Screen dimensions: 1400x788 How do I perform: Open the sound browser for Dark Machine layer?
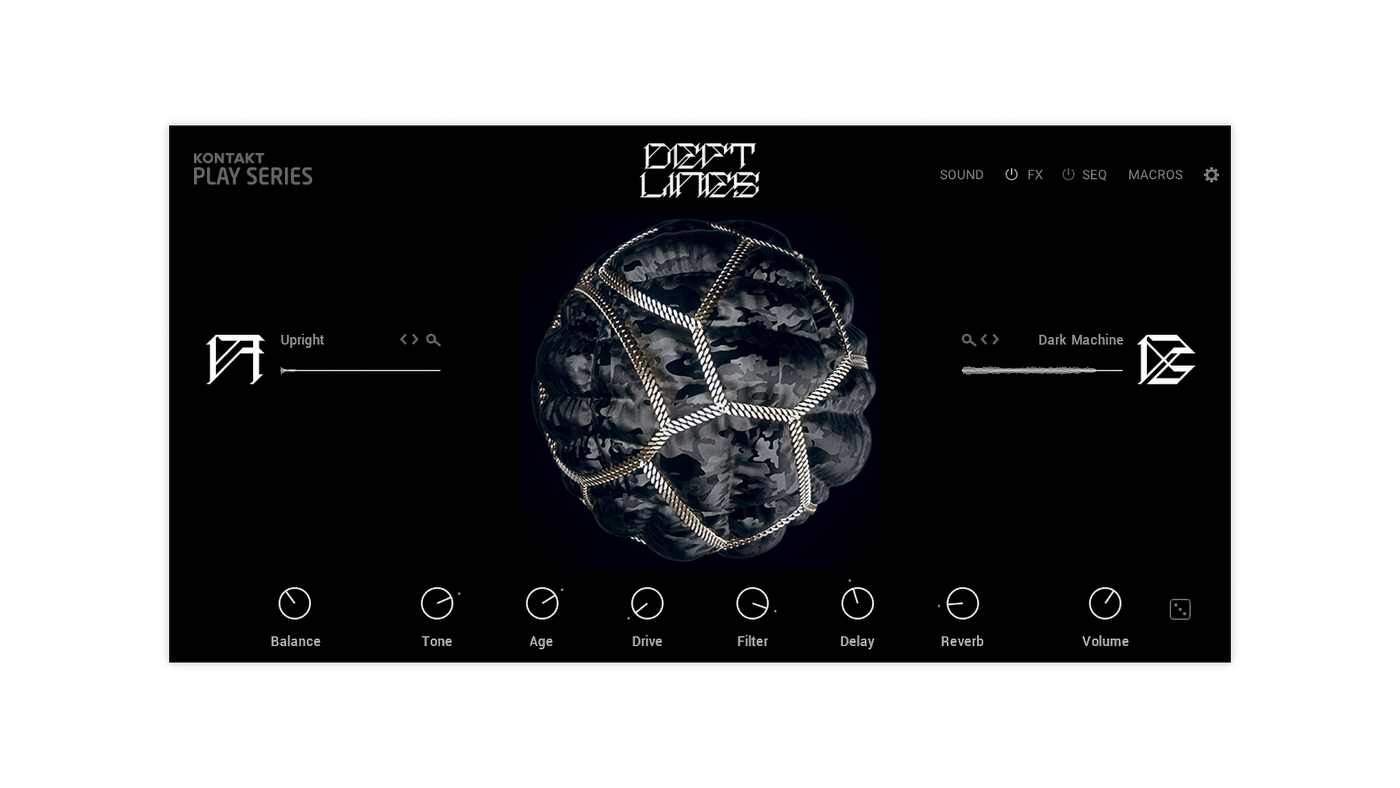pos(968,340)
